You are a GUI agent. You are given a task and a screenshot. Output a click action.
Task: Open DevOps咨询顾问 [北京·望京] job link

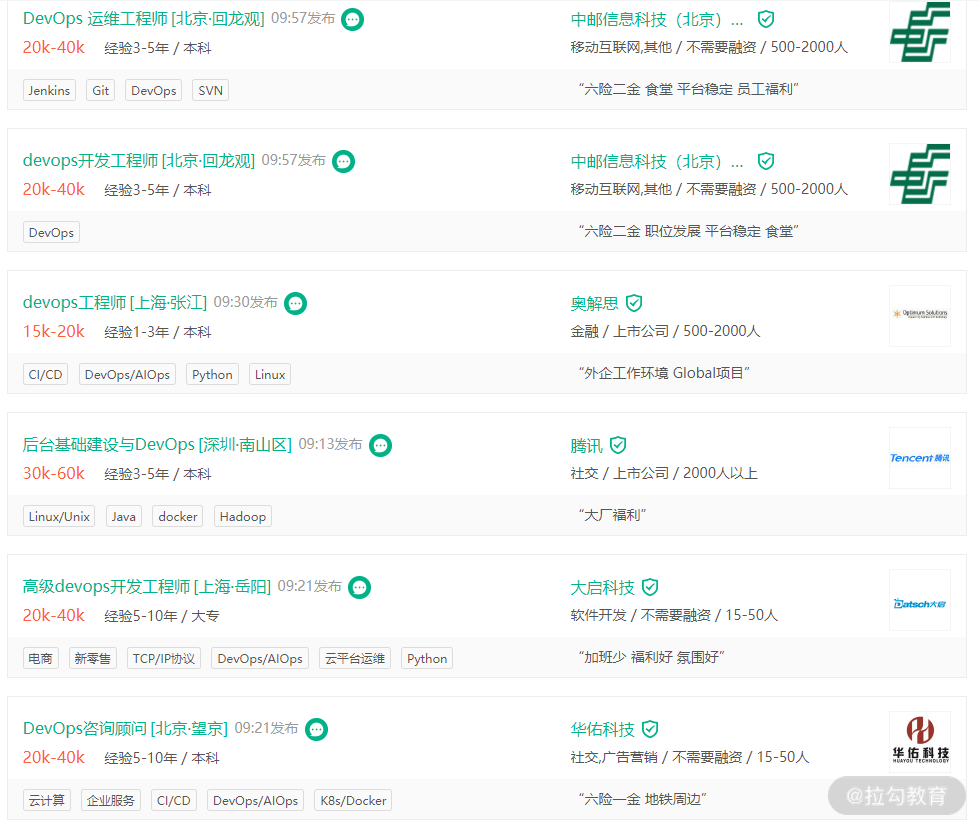(x=125, y=729)
